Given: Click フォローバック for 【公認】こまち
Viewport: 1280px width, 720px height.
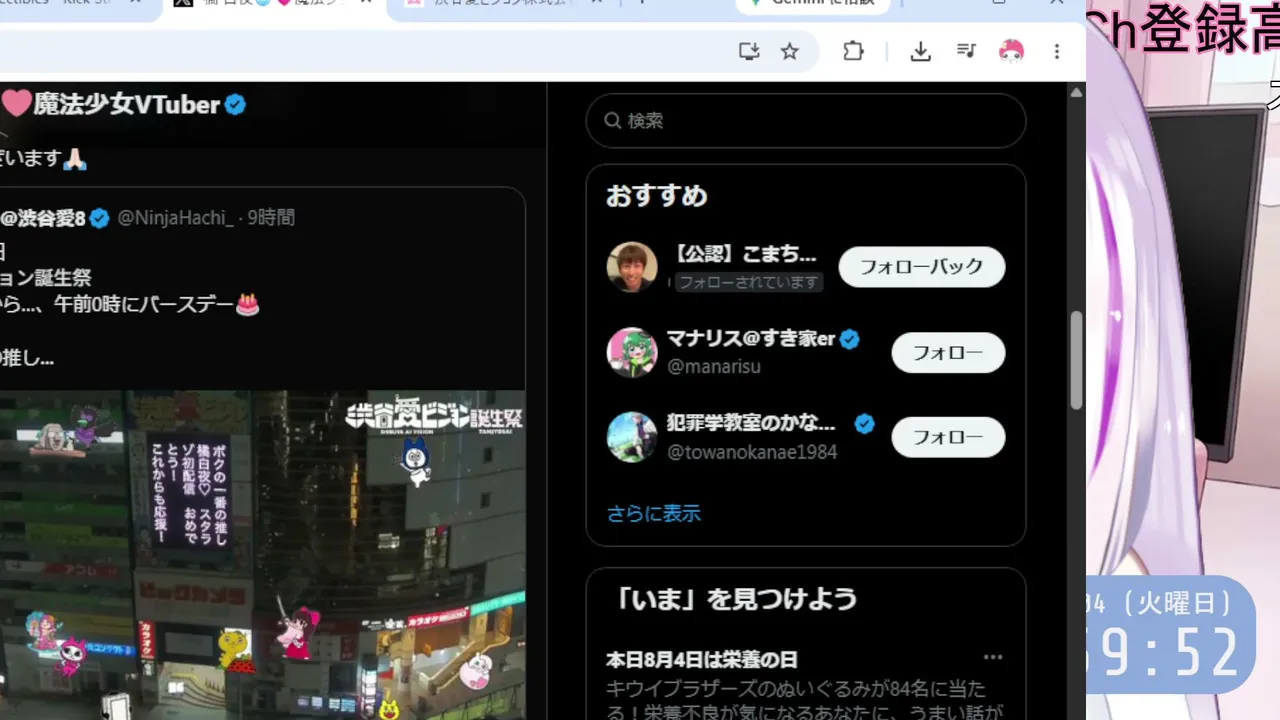Looking at the screenshot, I should coord(922,267).
